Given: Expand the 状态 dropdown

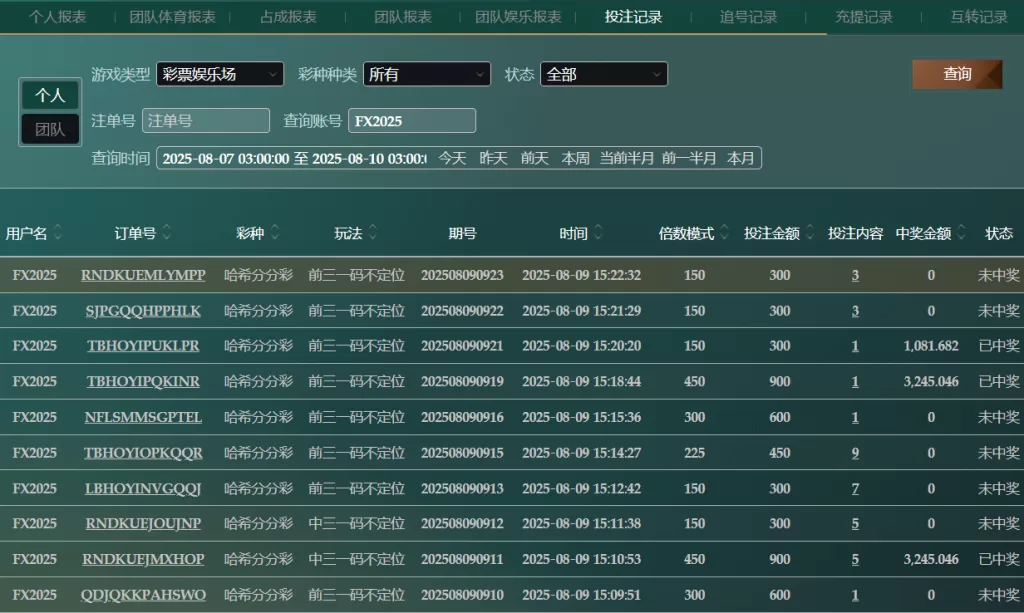Looking at the screenshot, I should point(603,74).
